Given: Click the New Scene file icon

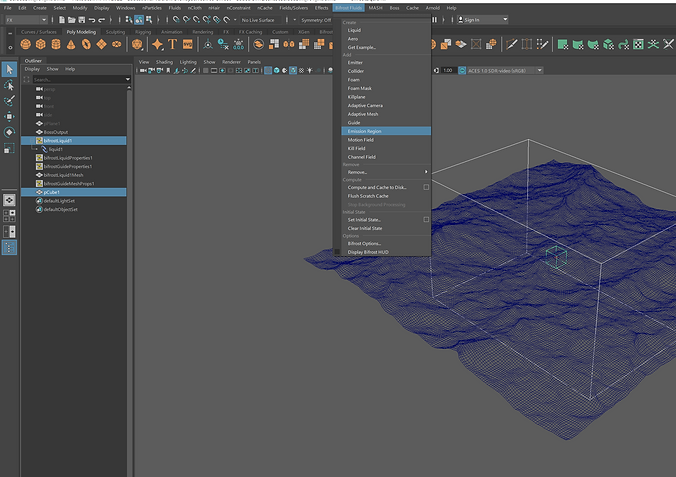Looking at the screenshot, I should click(62, 20).
